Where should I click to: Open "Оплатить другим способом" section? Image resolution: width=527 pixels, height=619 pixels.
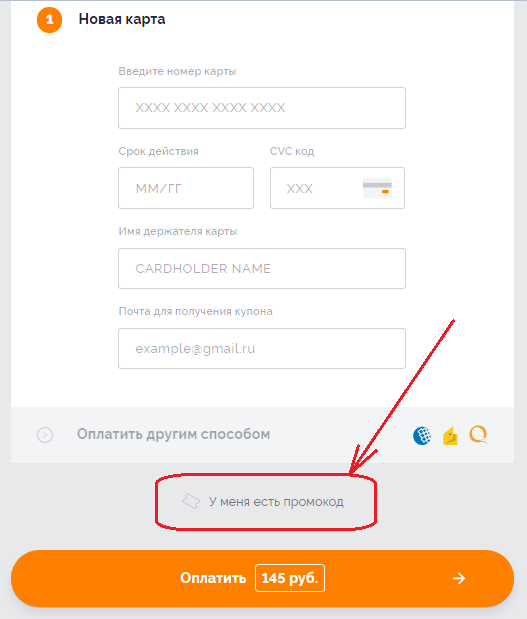pos(173,434)
